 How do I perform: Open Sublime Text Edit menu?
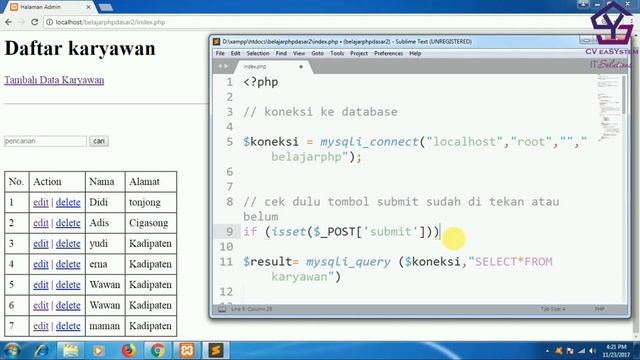coord(236,53)
